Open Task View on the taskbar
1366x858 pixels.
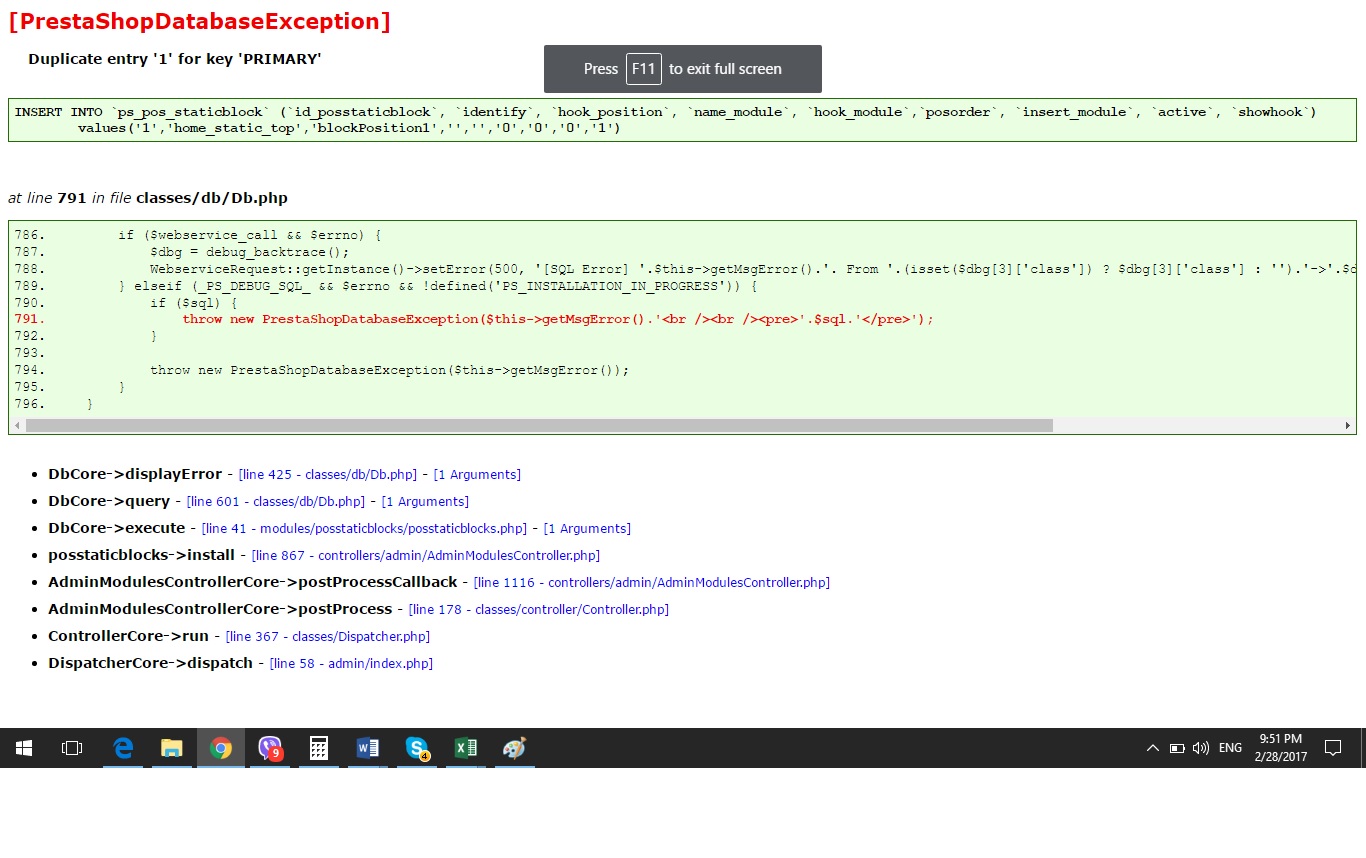72,748
